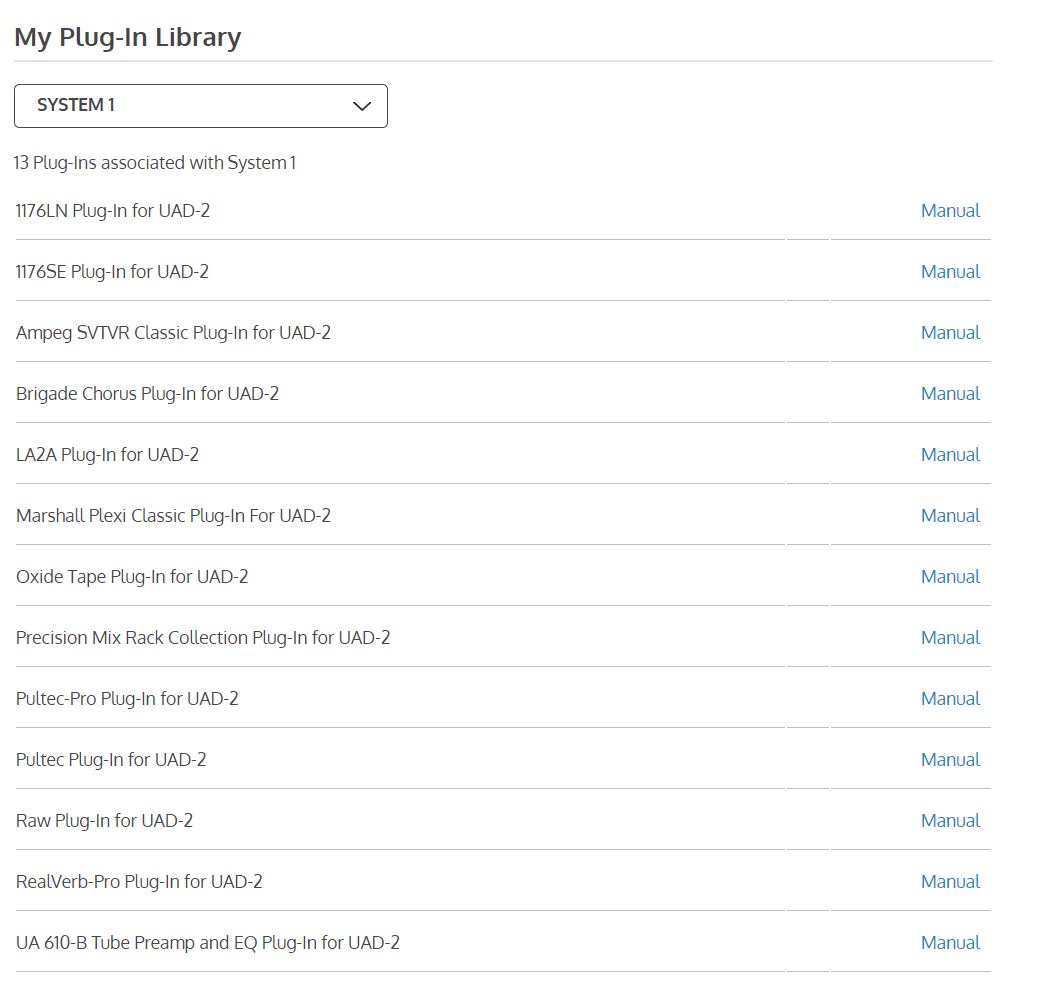
Task: Open the SYSTEM 1 dropdown selector
Action: tap(200, 106)
